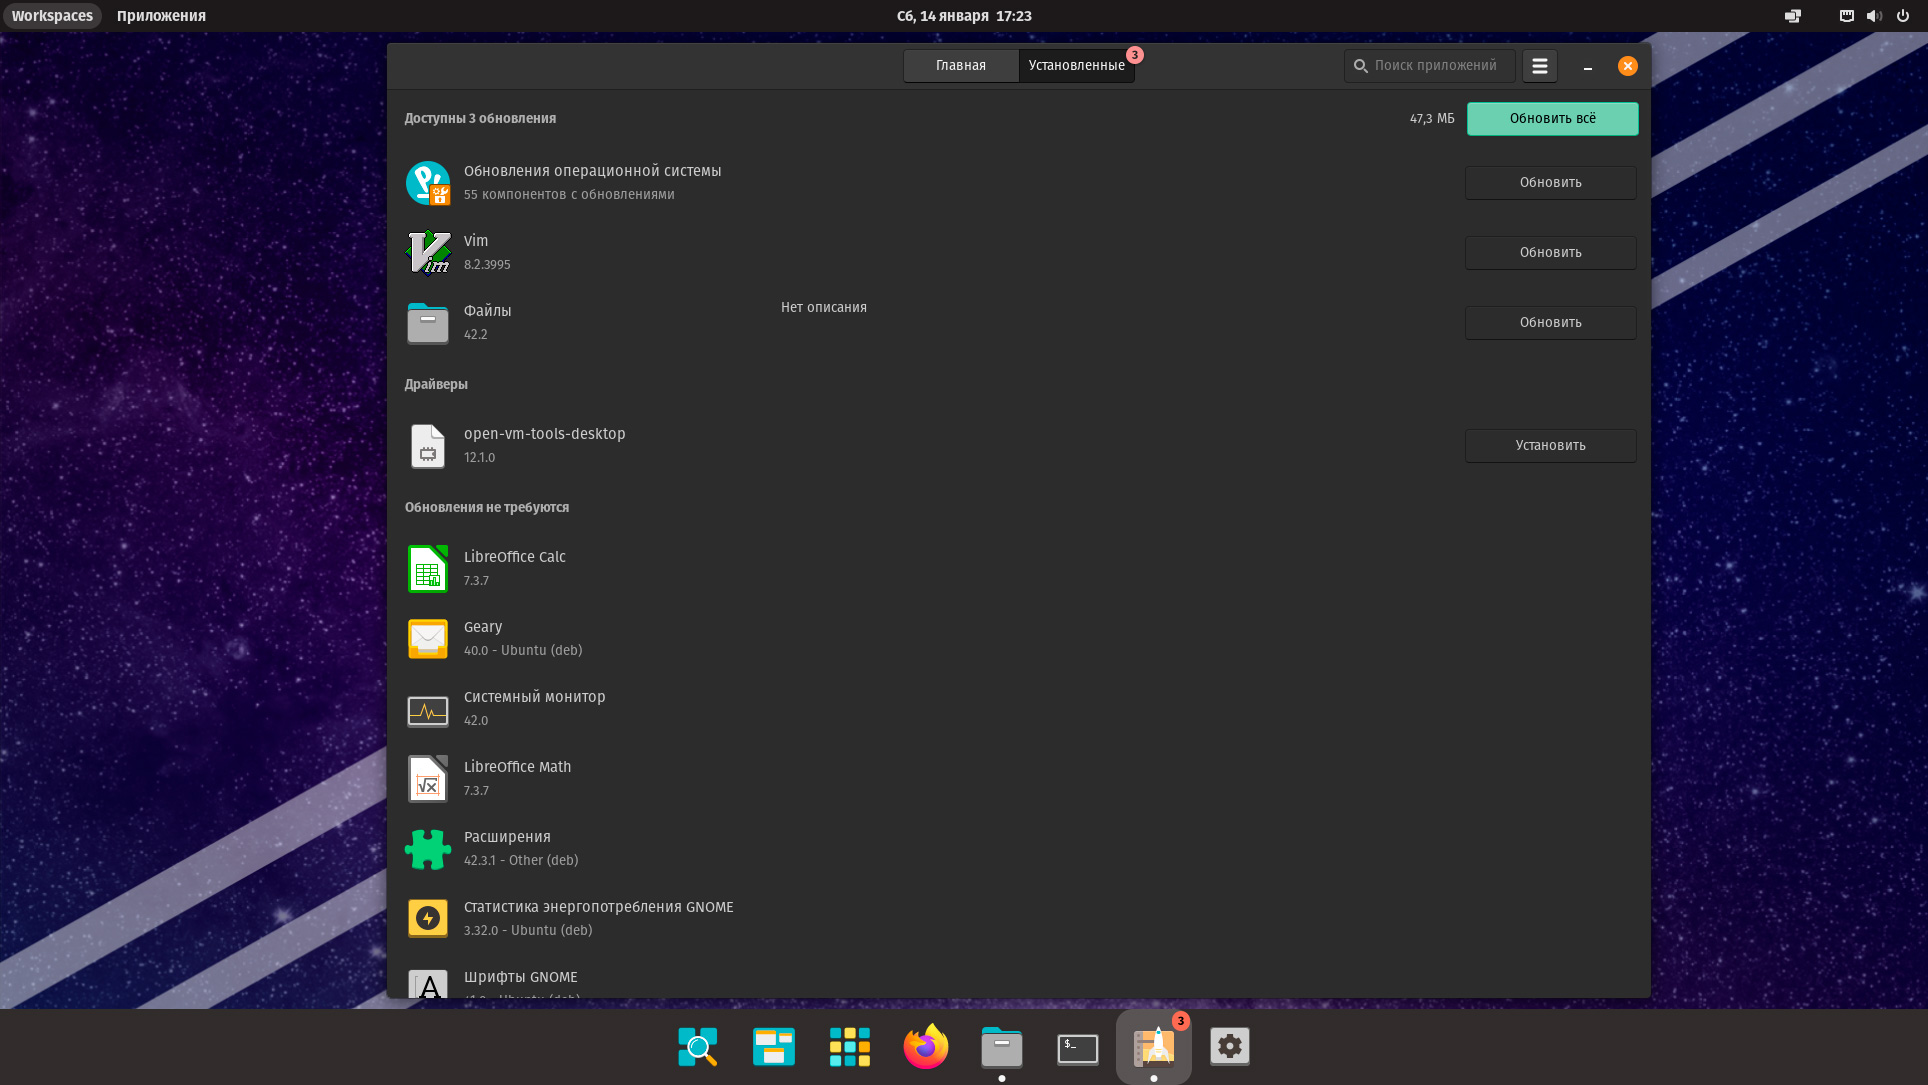Open the Workspaces overview

(x=52, y=16)
